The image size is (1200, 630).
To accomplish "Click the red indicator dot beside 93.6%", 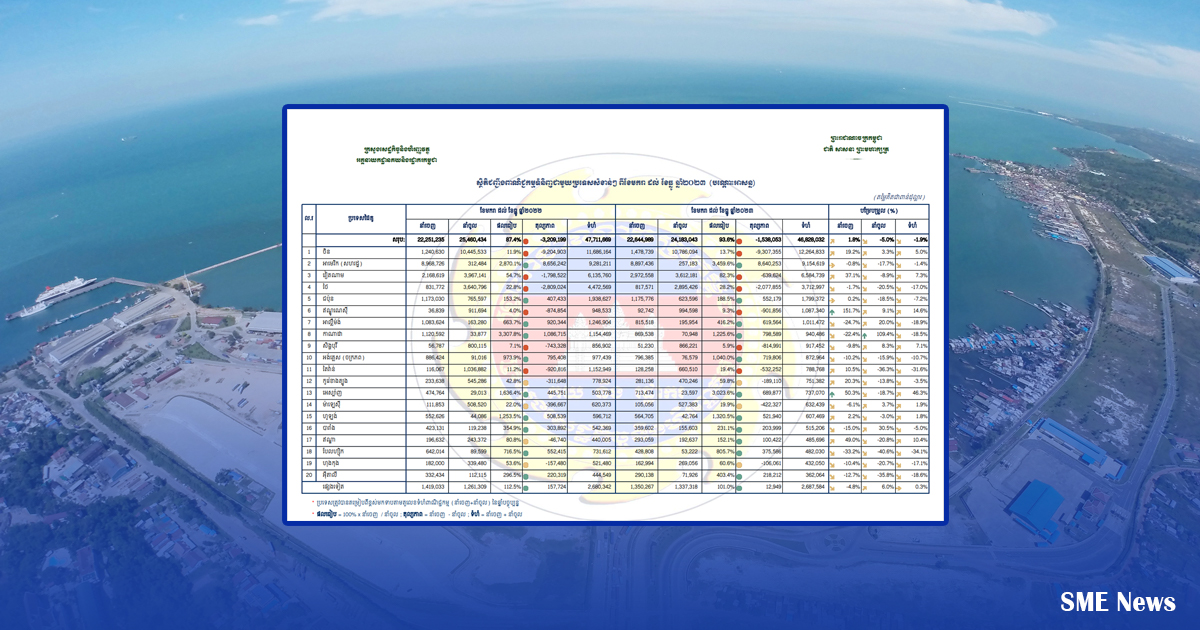I will click(738, 241).
